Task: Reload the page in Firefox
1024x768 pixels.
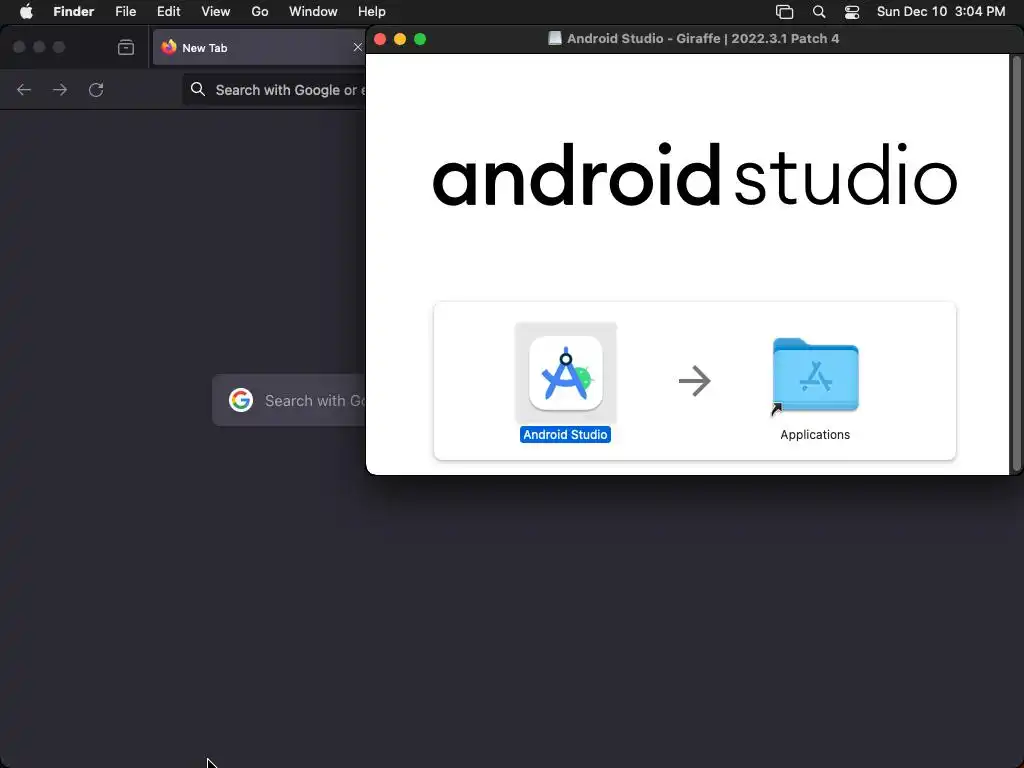Action: 96,89
